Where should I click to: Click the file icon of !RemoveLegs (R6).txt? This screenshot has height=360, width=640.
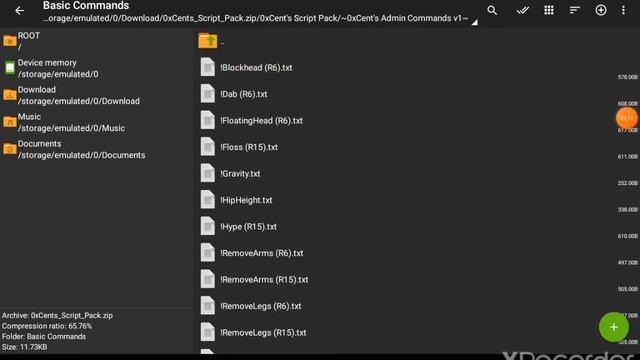point(207,306)
